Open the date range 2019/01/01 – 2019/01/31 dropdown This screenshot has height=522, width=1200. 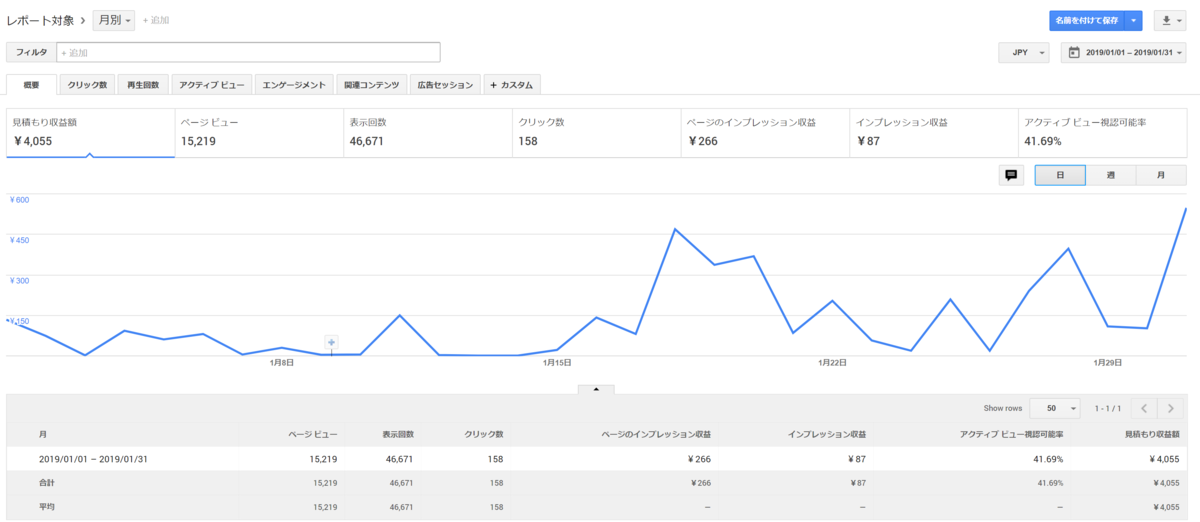pos(1123,53)
